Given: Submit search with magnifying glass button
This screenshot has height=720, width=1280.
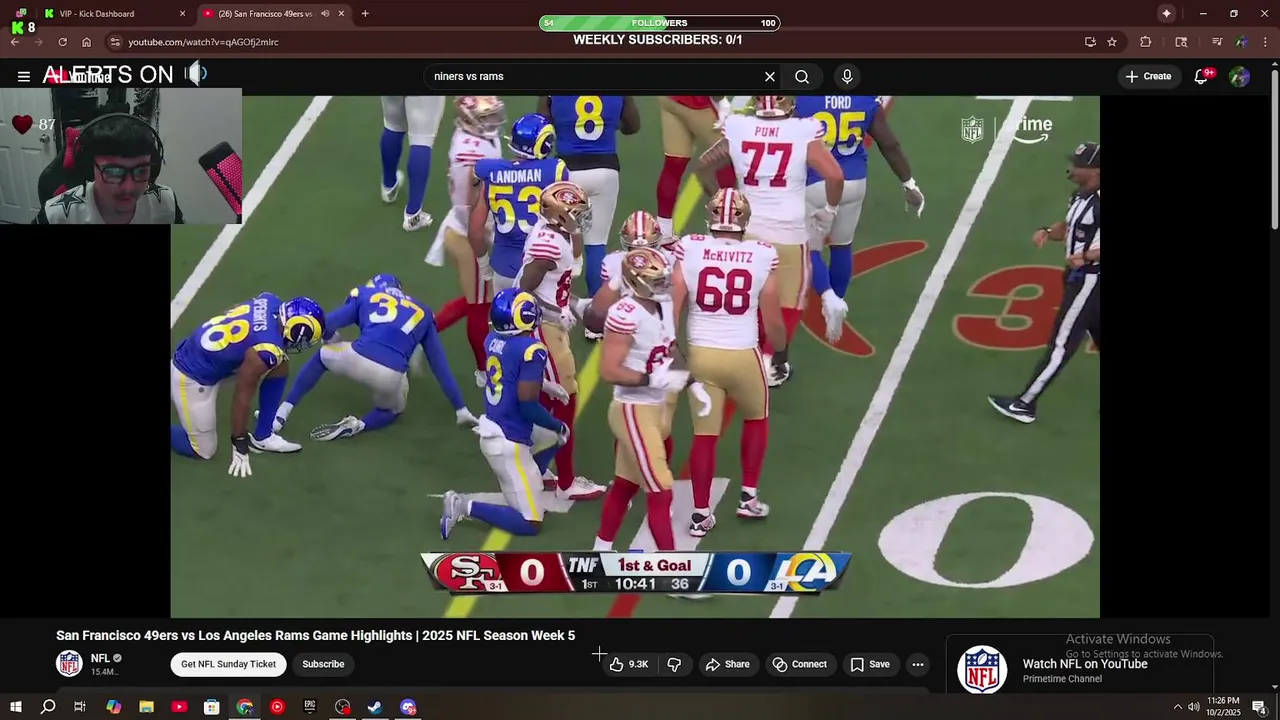Looking at the screenshot, I should click(802, 76).
